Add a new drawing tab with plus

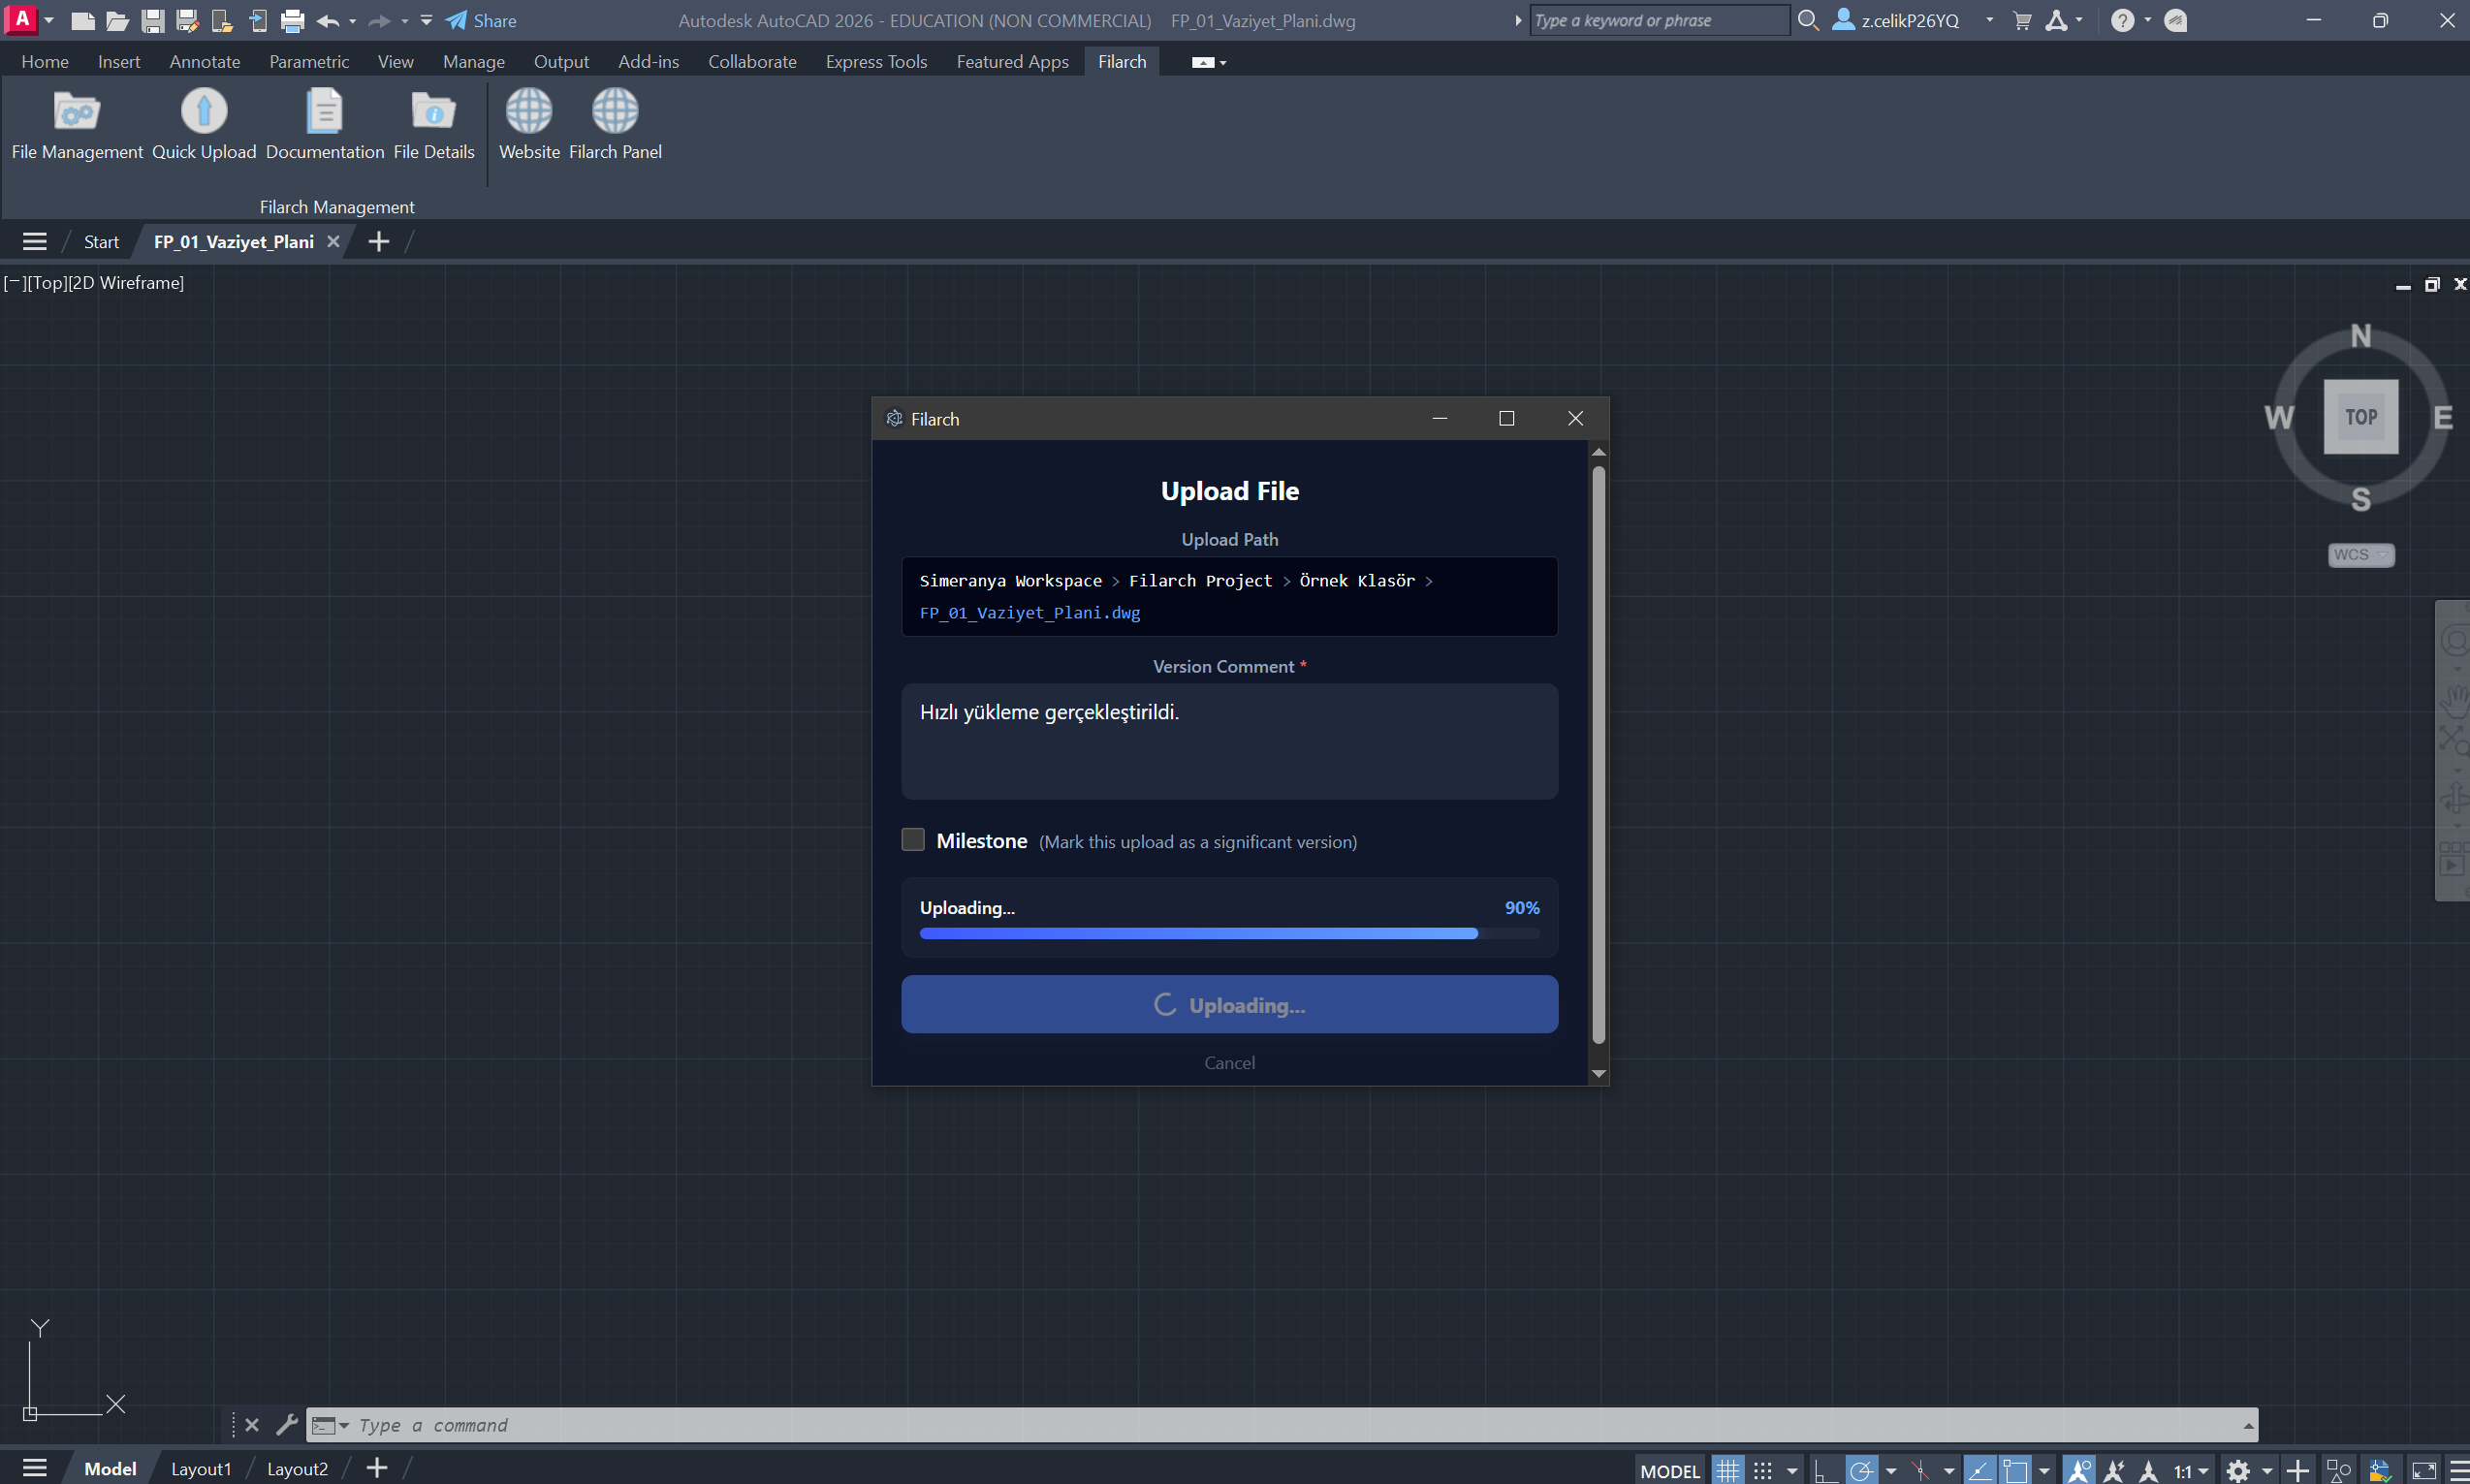[x=378, y=241]
